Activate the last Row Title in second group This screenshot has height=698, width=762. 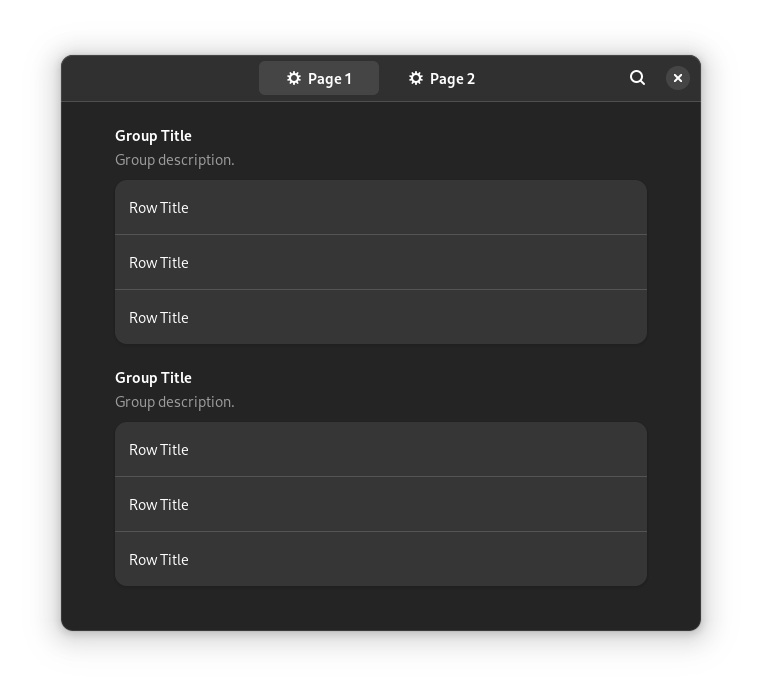pos(381,559)
